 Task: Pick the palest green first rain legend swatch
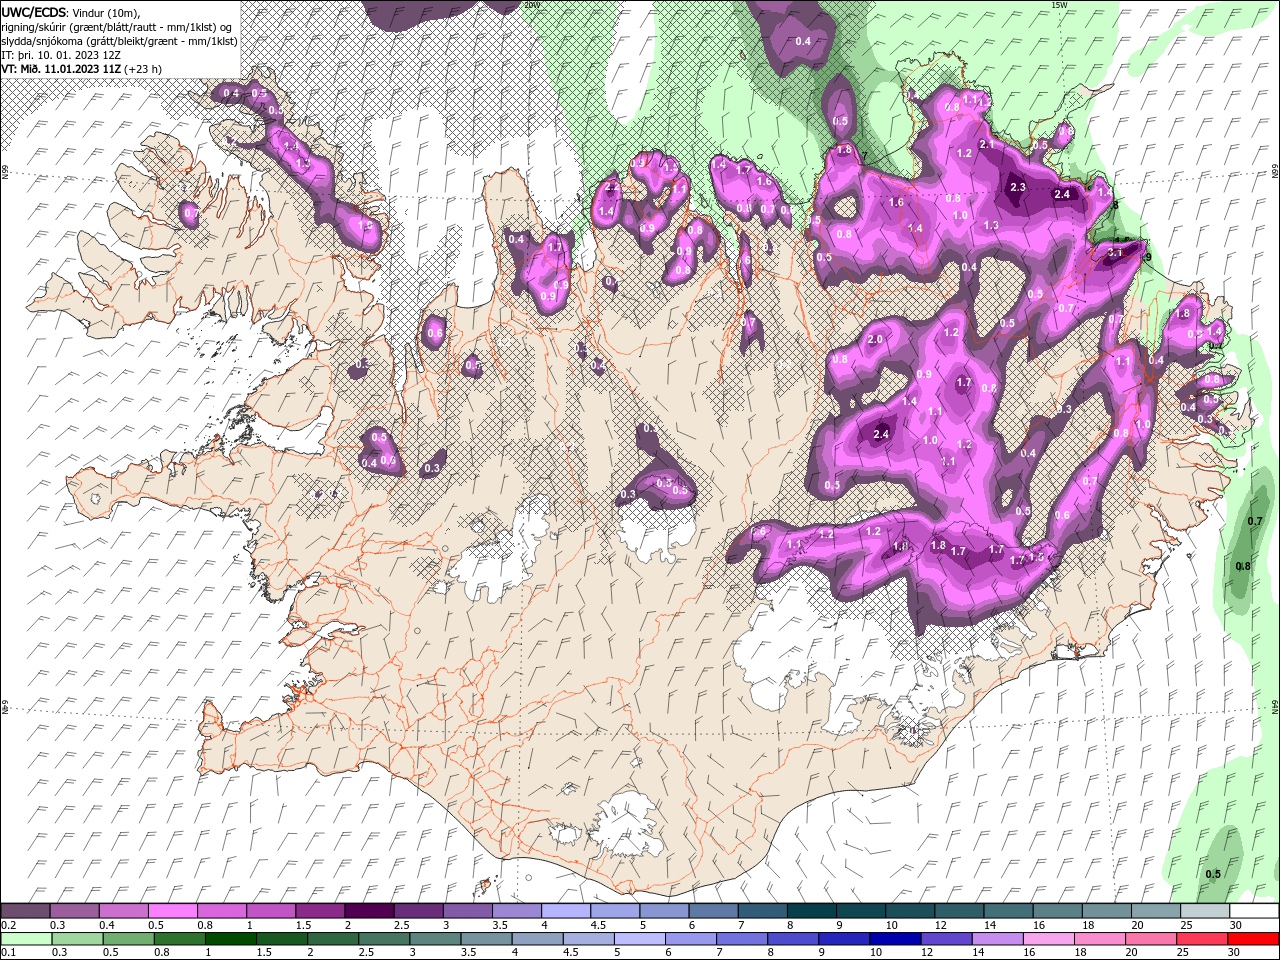26,939
